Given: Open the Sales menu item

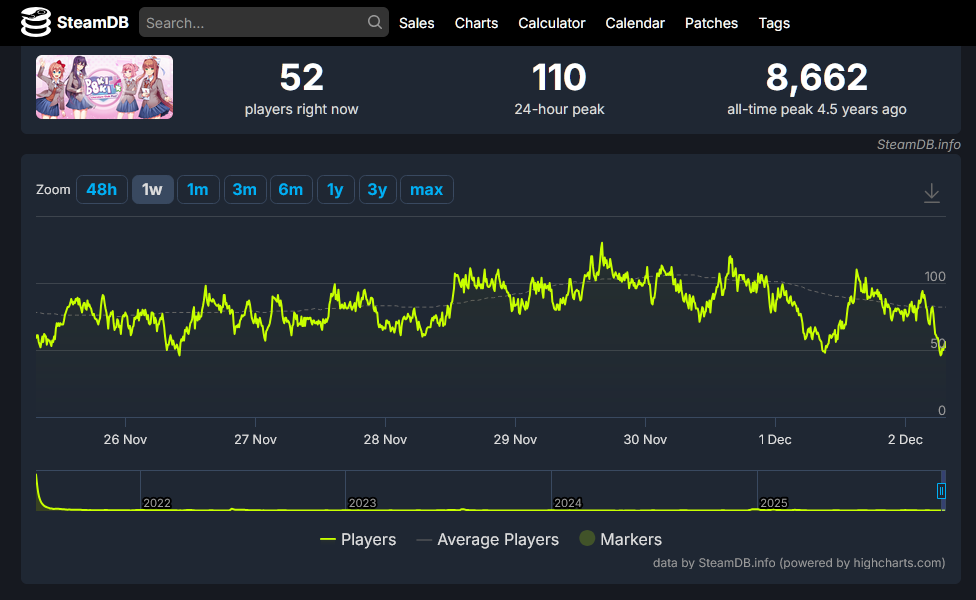Looking at the screenshot, I should (416, 23).
